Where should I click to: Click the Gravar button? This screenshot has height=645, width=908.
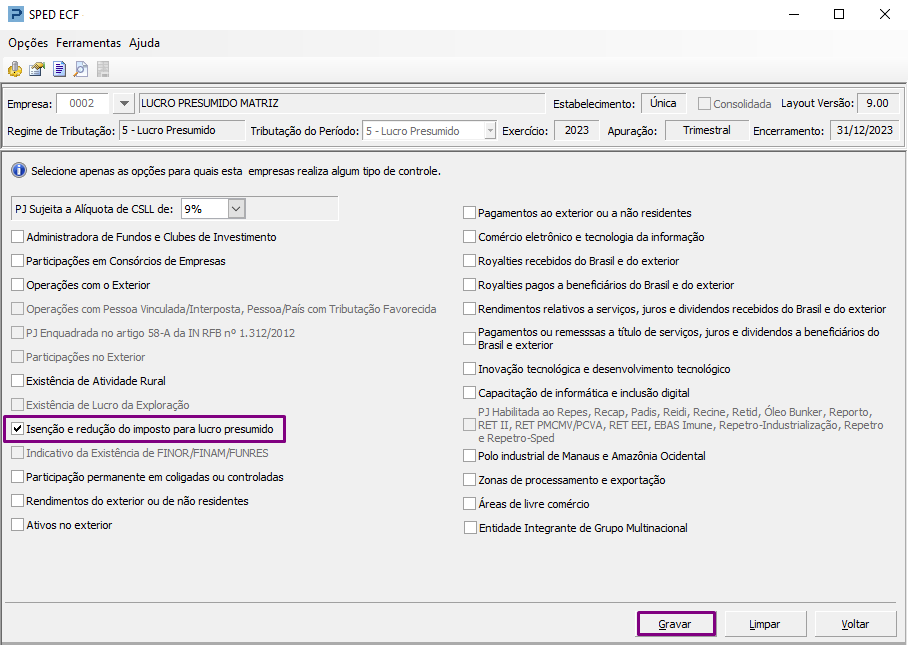[676, 624]
